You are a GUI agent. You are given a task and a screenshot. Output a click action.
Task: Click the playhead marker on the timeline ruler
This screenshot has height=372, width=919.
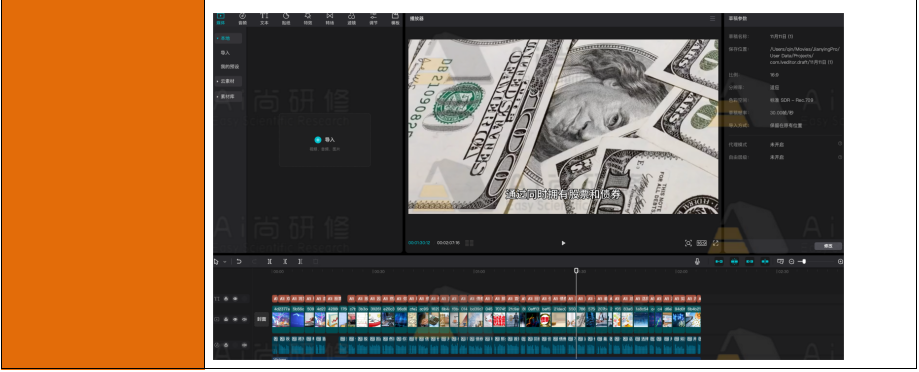point(576,271)
